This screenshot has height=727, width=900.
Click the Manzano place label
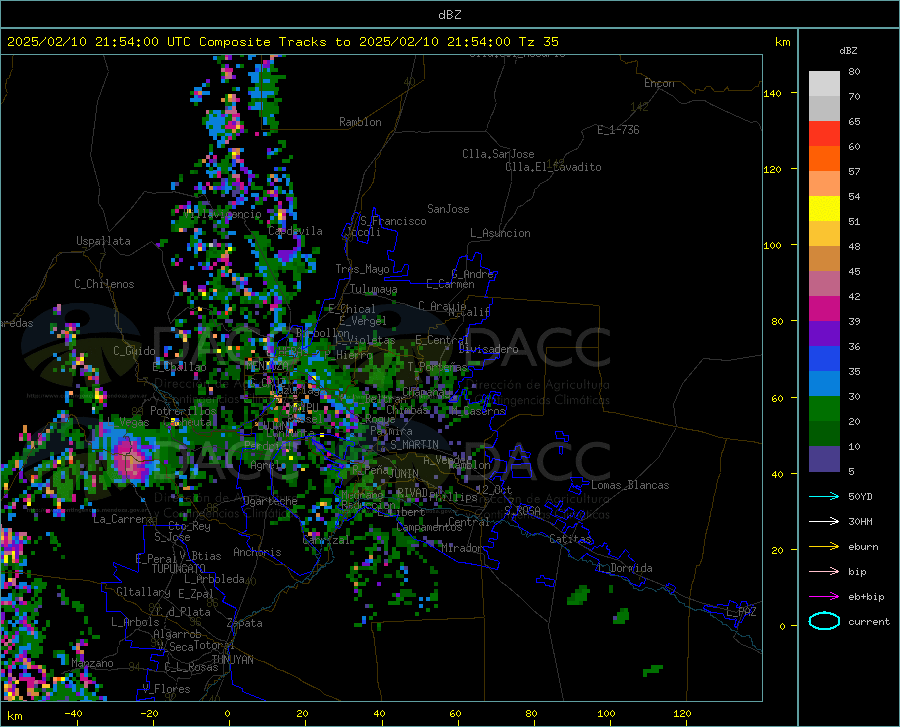tap(92, 663)
